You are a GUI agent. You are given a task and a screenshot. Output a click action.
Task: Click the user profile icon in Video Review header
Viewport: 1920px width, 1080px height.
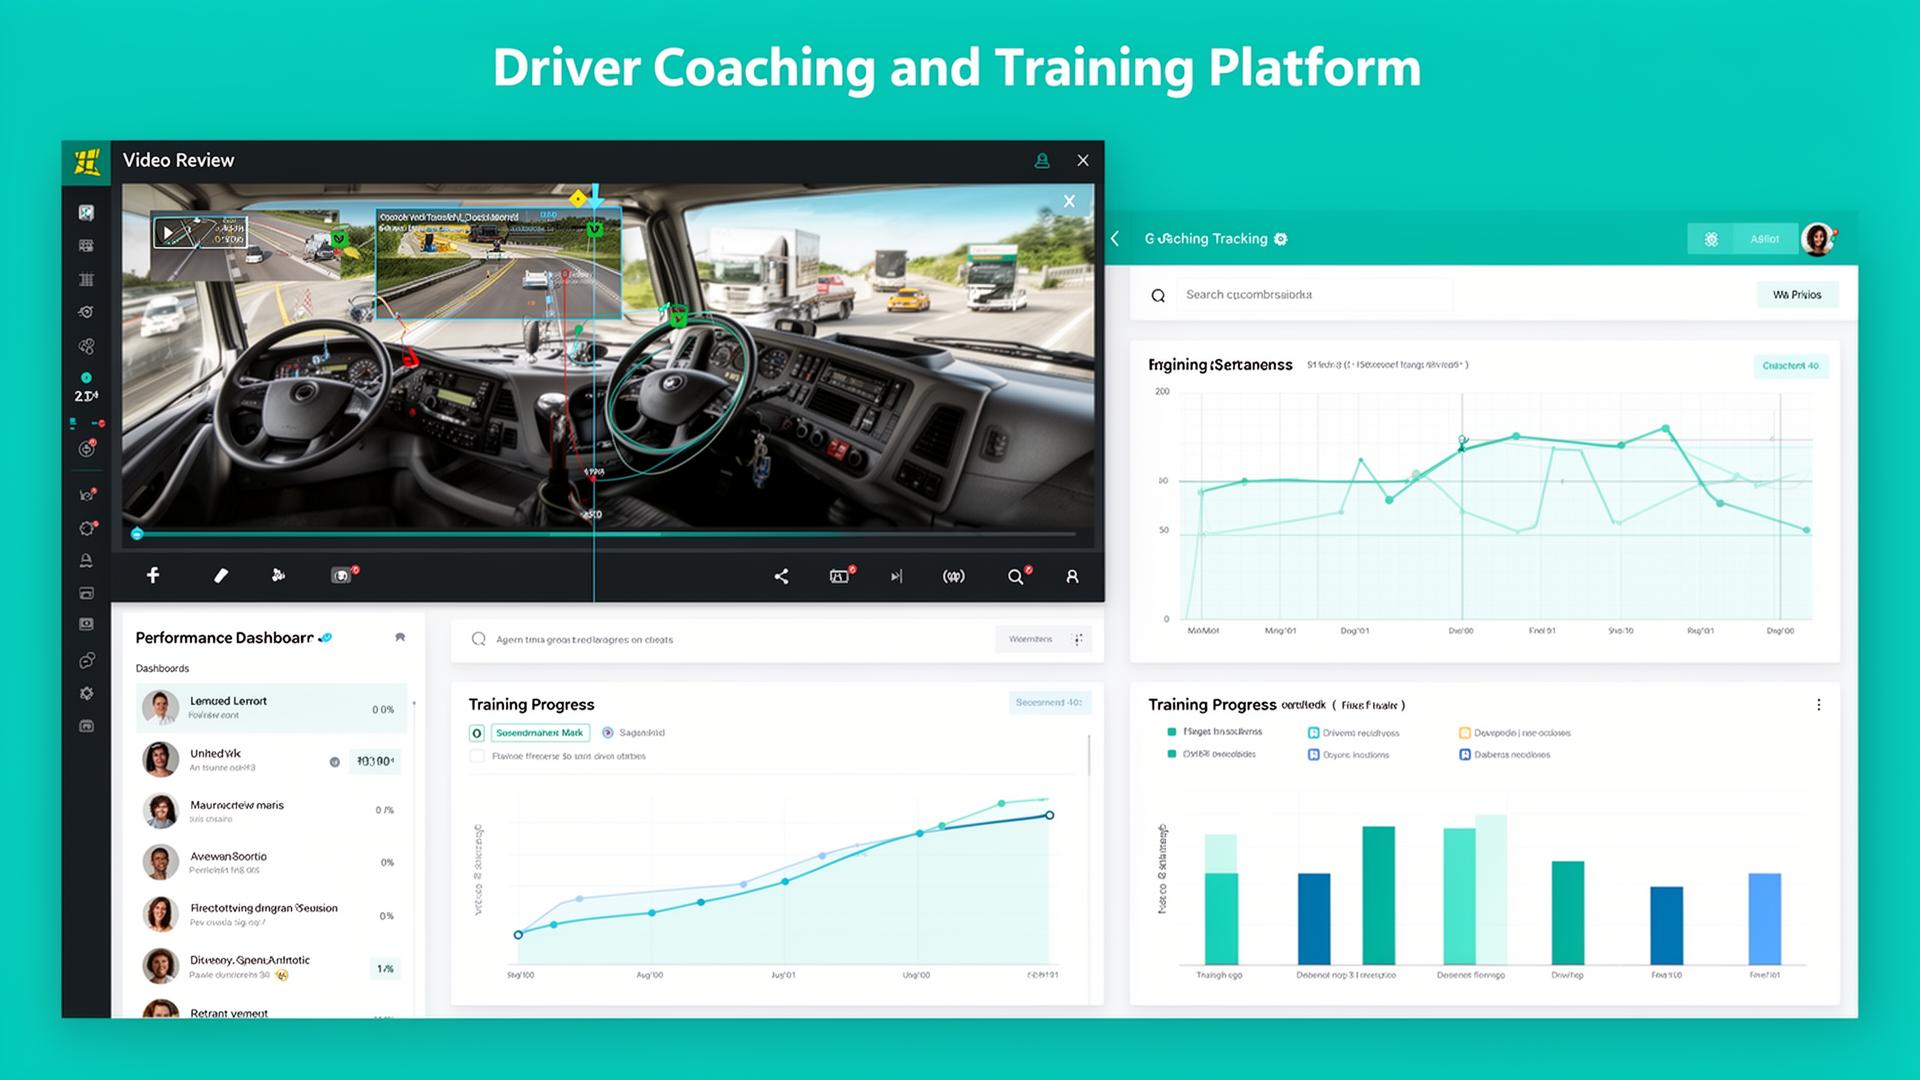pos(1042,160)
